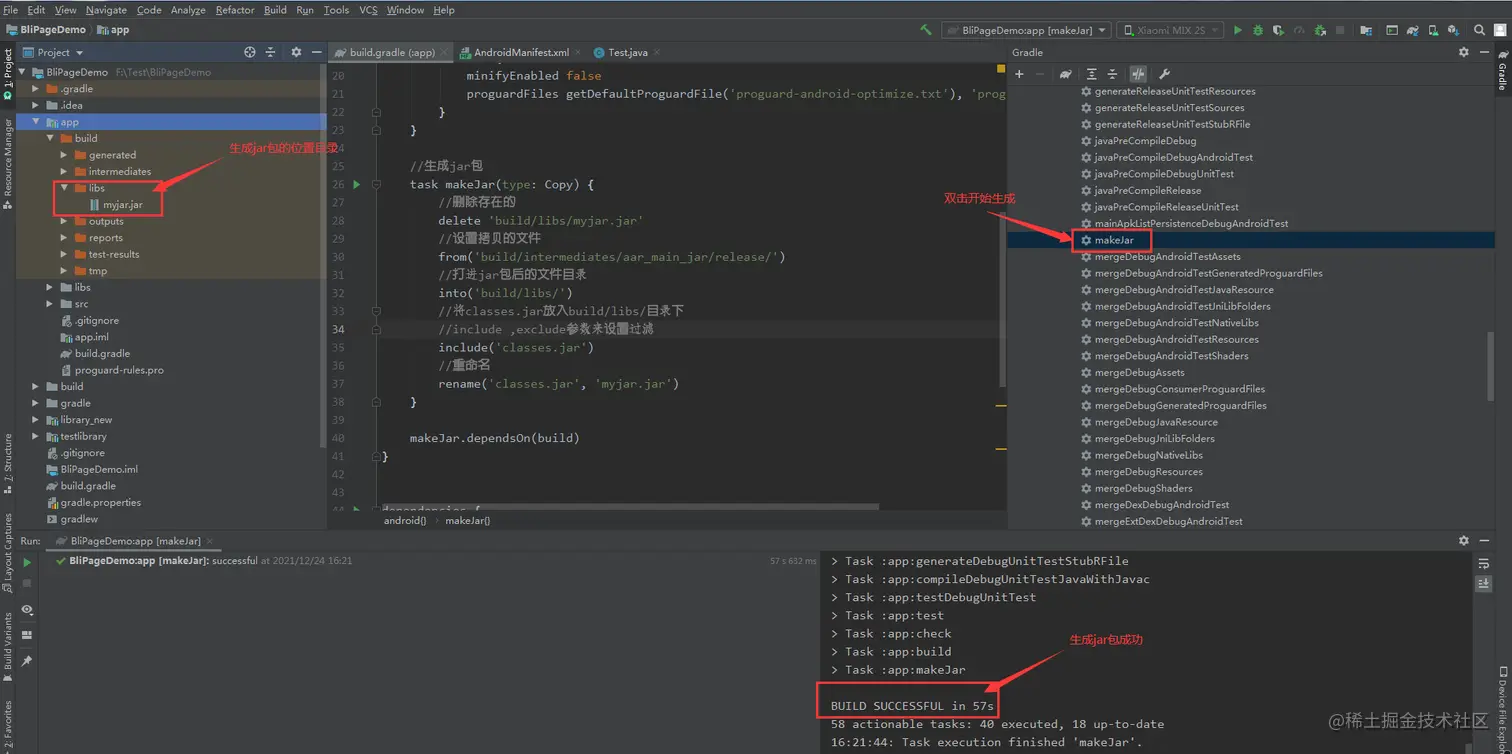Attach debugger to Android process icon
The width and height of the screenshot is (1512, 754).
tap(1321, 30)
